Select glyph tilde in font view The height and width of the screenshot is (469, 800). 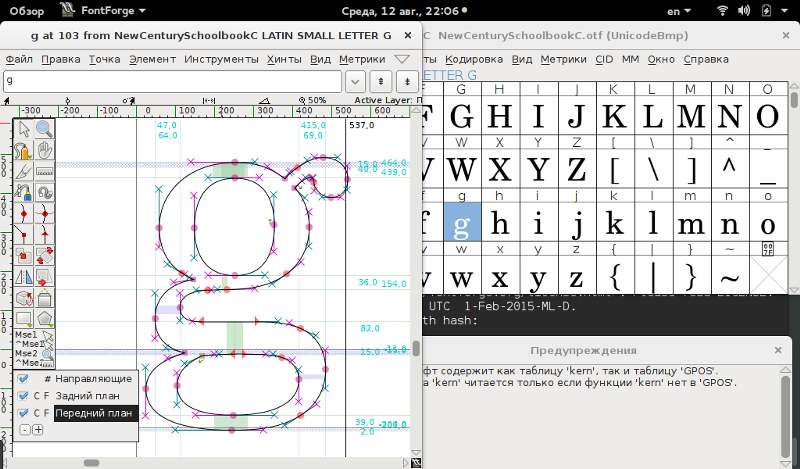(730, 276)
